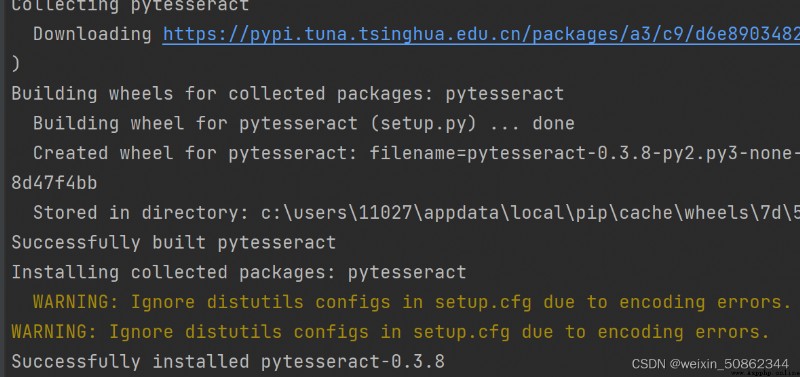Click the word 'done' after setup.py

[x=554, y=123]
